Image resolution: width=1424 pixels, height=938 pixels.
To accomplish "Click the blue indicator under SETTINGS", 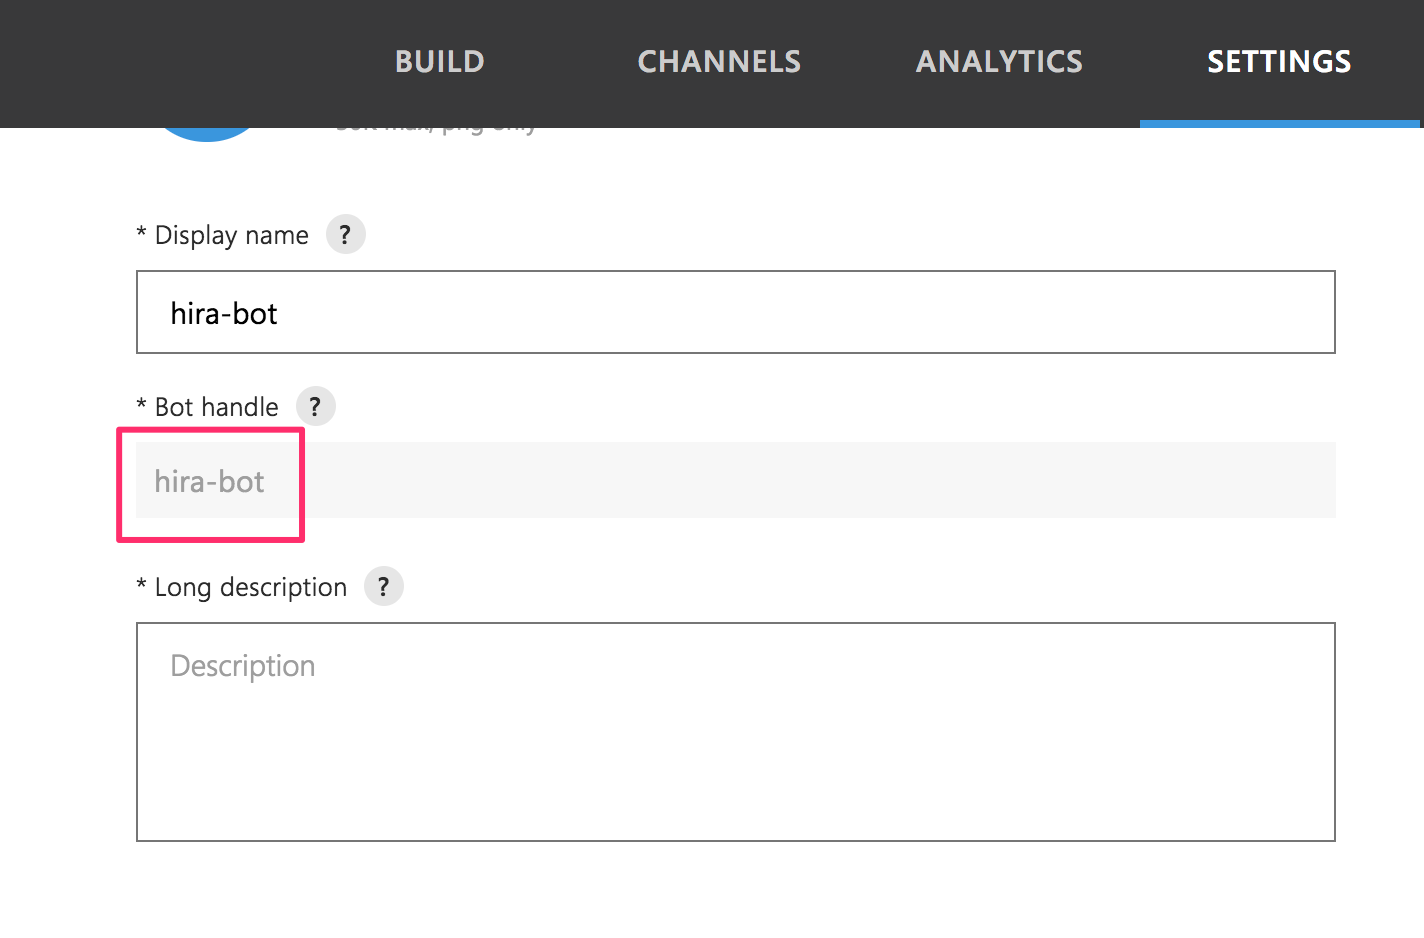I will pyautogui.click(x=1279, y=122).
